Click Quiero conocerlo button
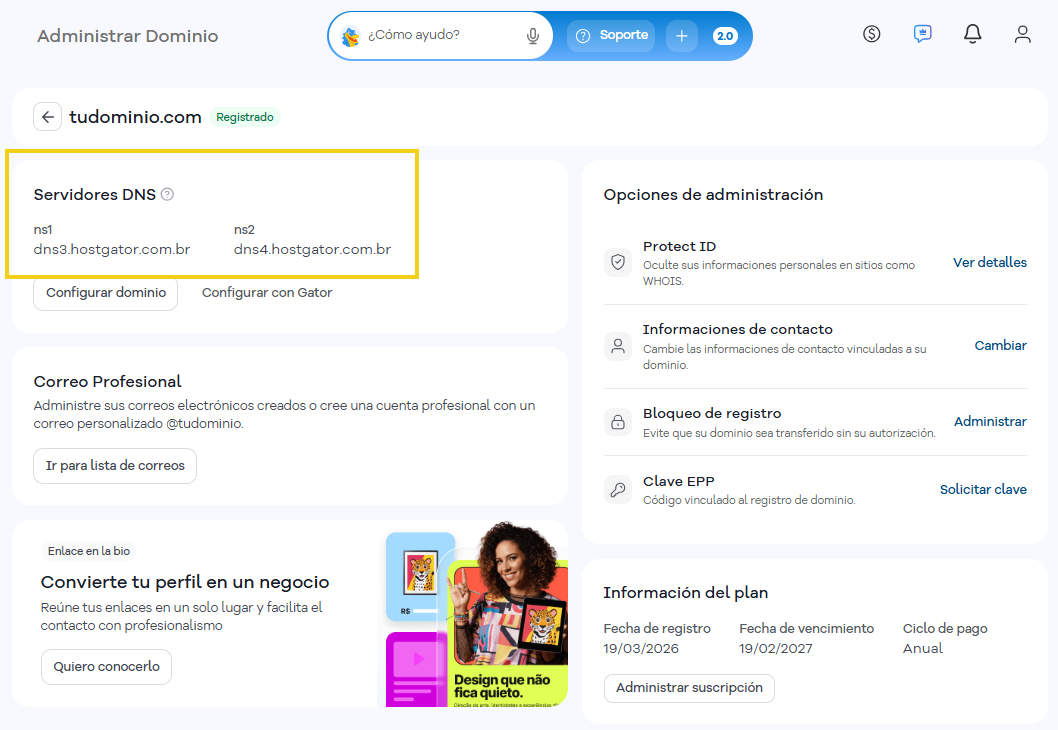 [107, 667]
